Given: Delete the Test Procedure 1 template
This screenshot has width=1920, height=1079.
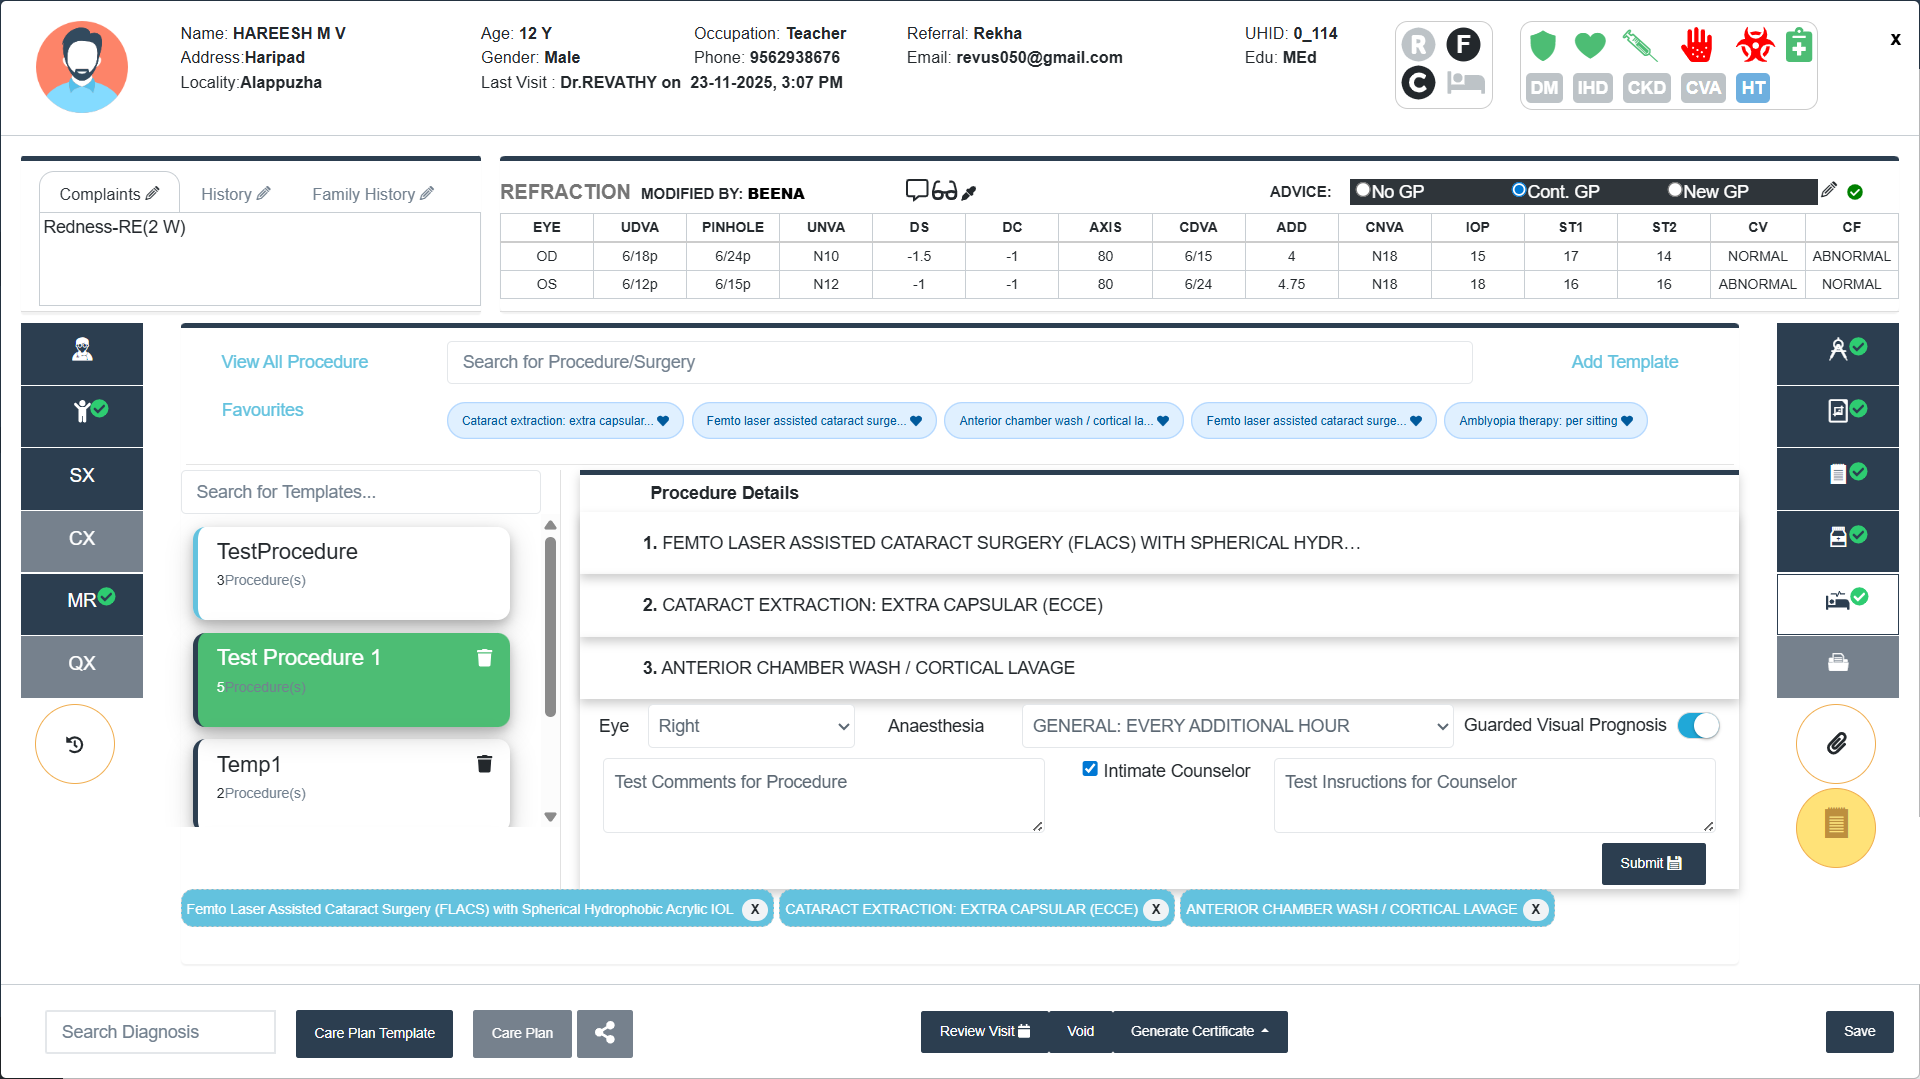Looking at the screenshot, I should coord(484,658).
